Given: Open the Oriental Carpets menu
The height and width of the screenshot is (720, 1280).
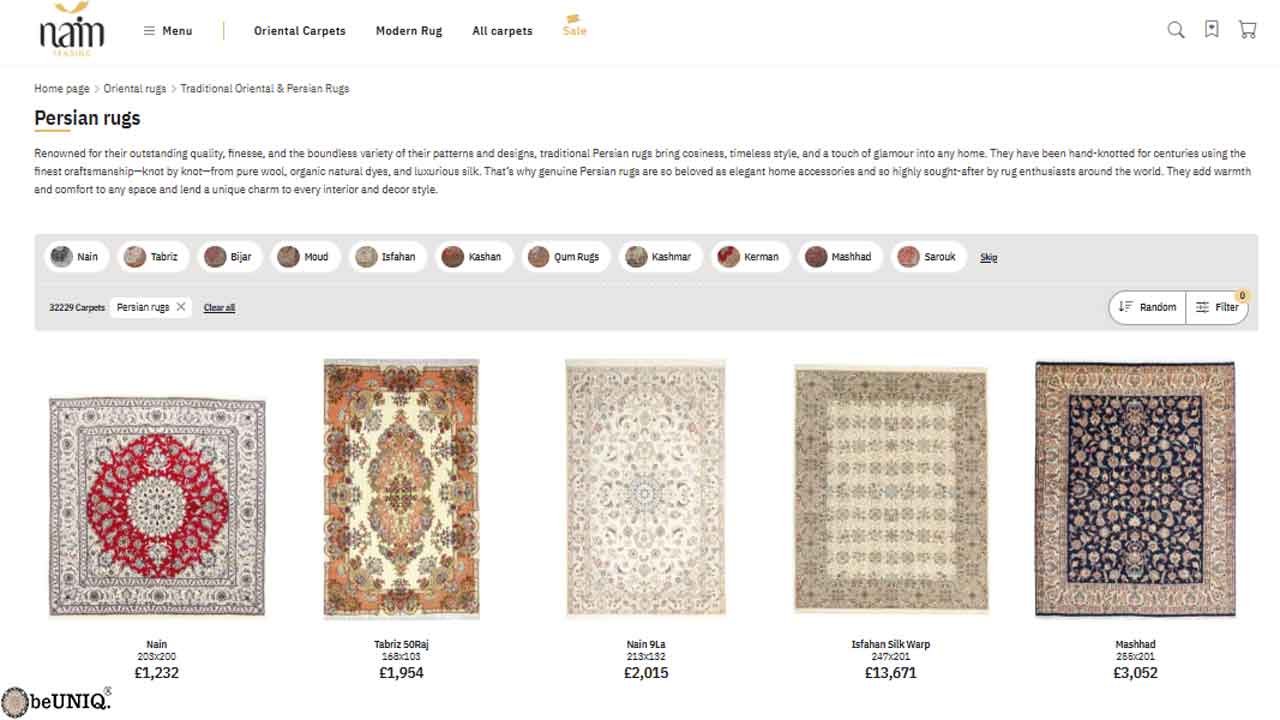Looking at the screenshot, I should tap(299, 31).
